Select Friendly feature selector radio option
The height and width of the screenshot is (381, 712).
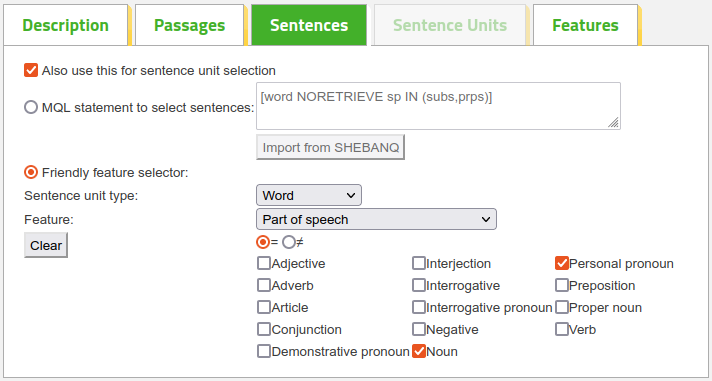point(31,173)
